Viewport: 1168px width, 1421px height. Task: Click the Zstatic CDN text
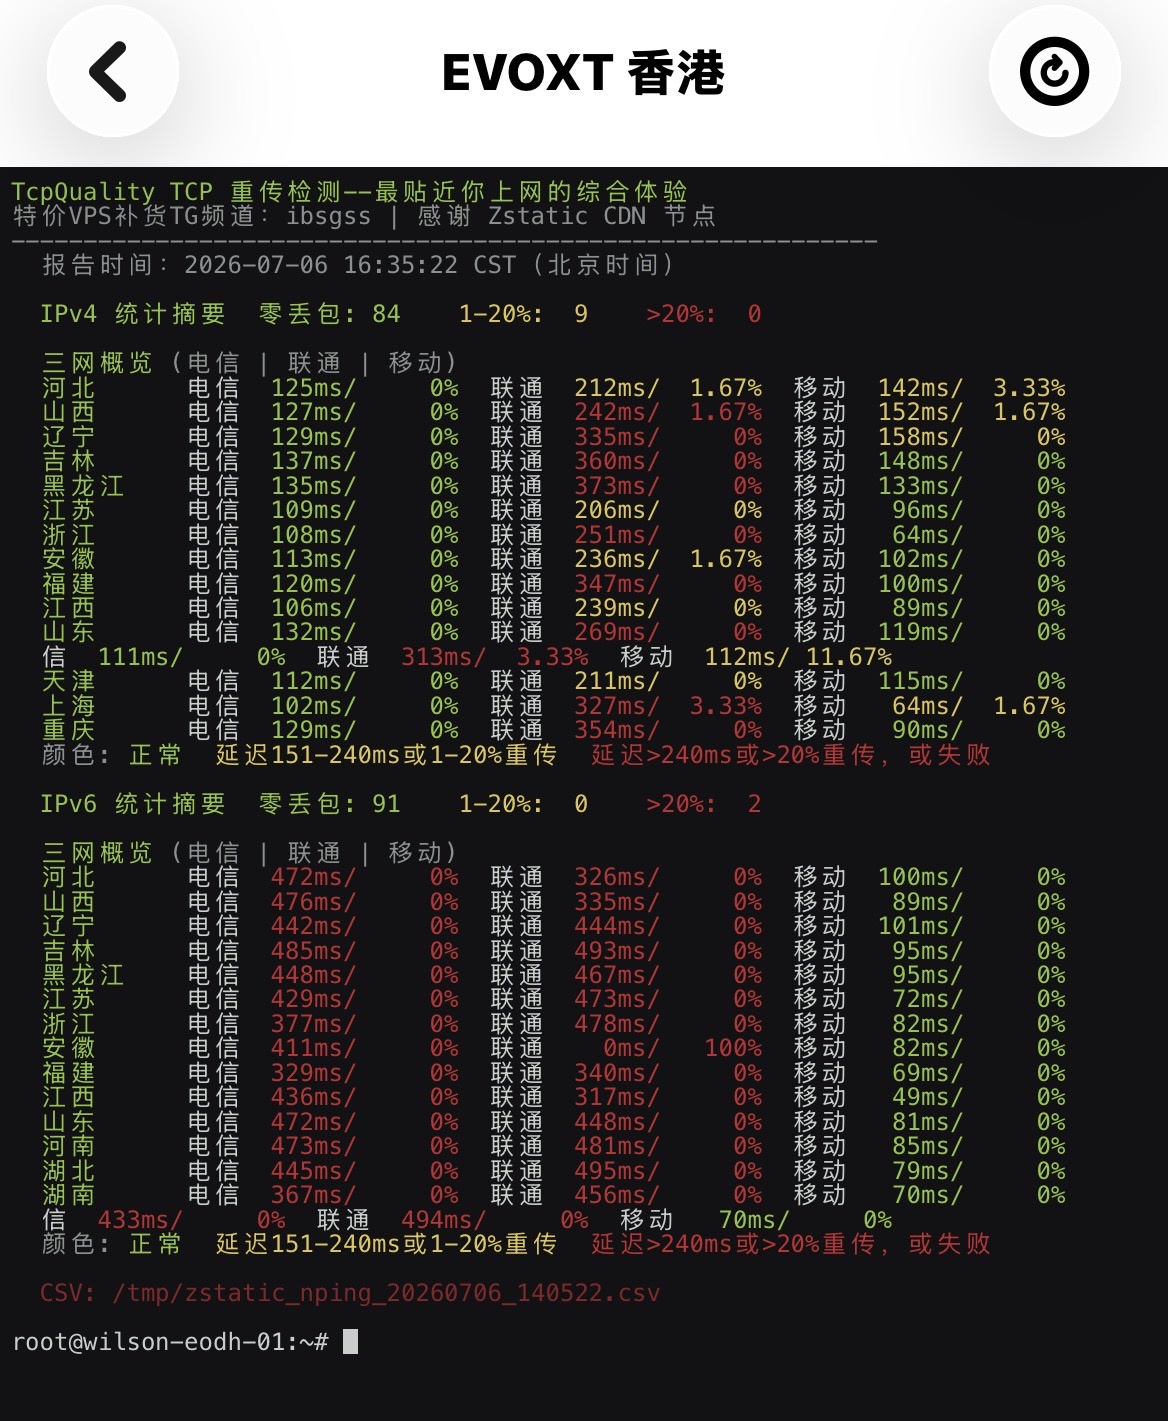coord(567,216)
